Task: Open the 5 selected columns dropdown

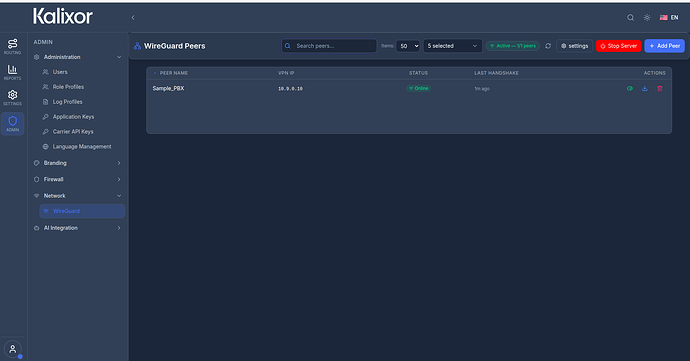Action: tap(452, 46)
